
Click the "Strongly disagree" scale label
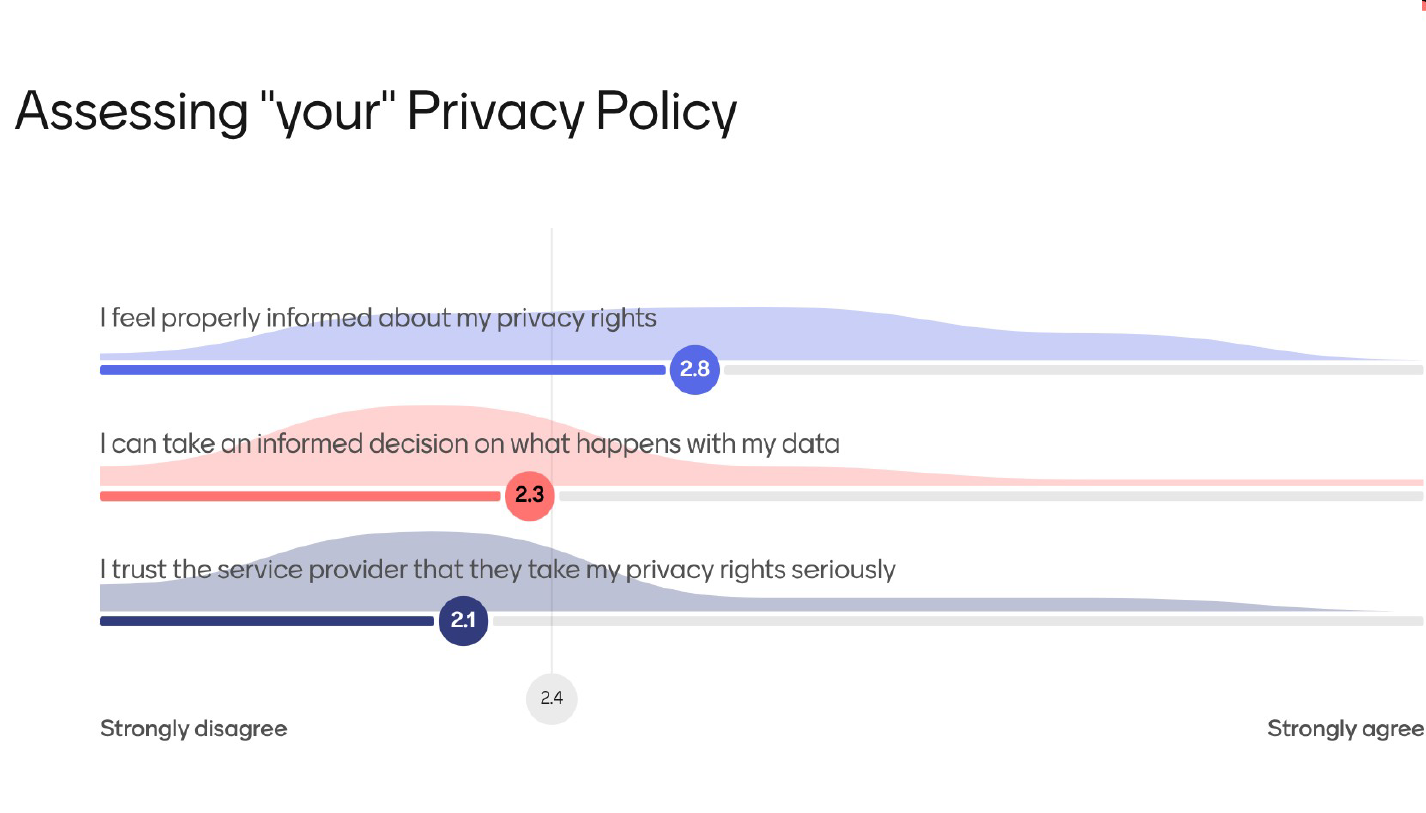(194, 729)
